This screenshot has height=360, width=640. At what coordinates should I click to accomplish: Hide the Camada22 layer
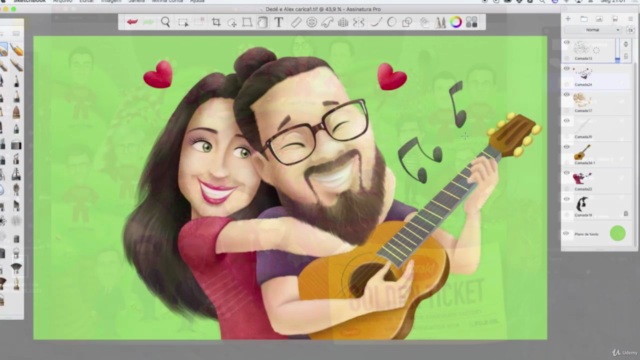[567, 173]
